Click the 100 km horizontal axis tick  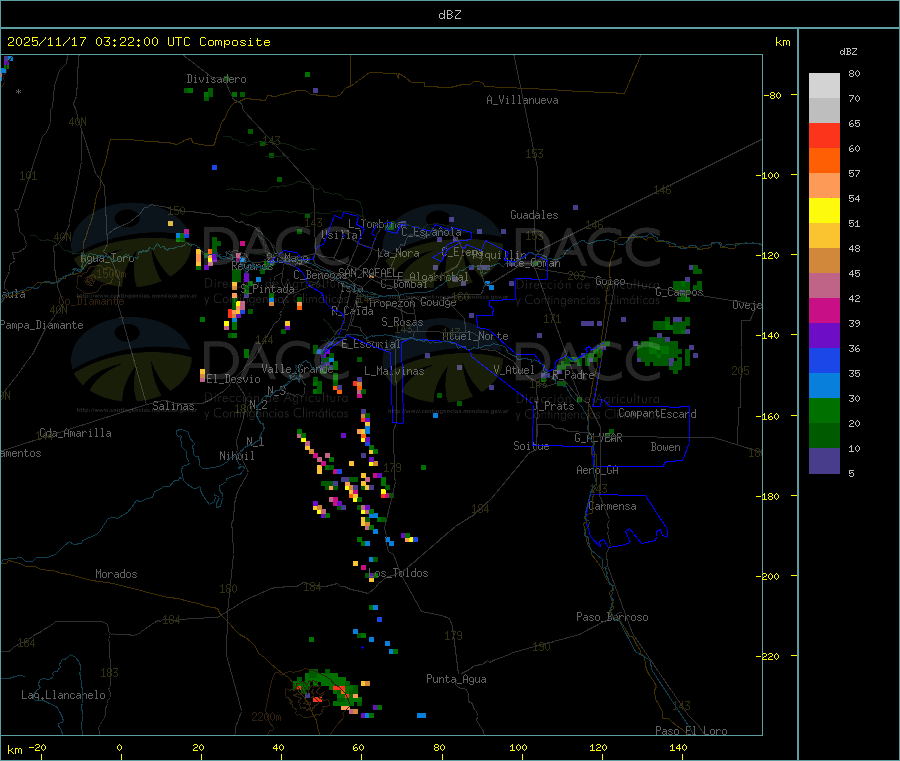(518, 748)
